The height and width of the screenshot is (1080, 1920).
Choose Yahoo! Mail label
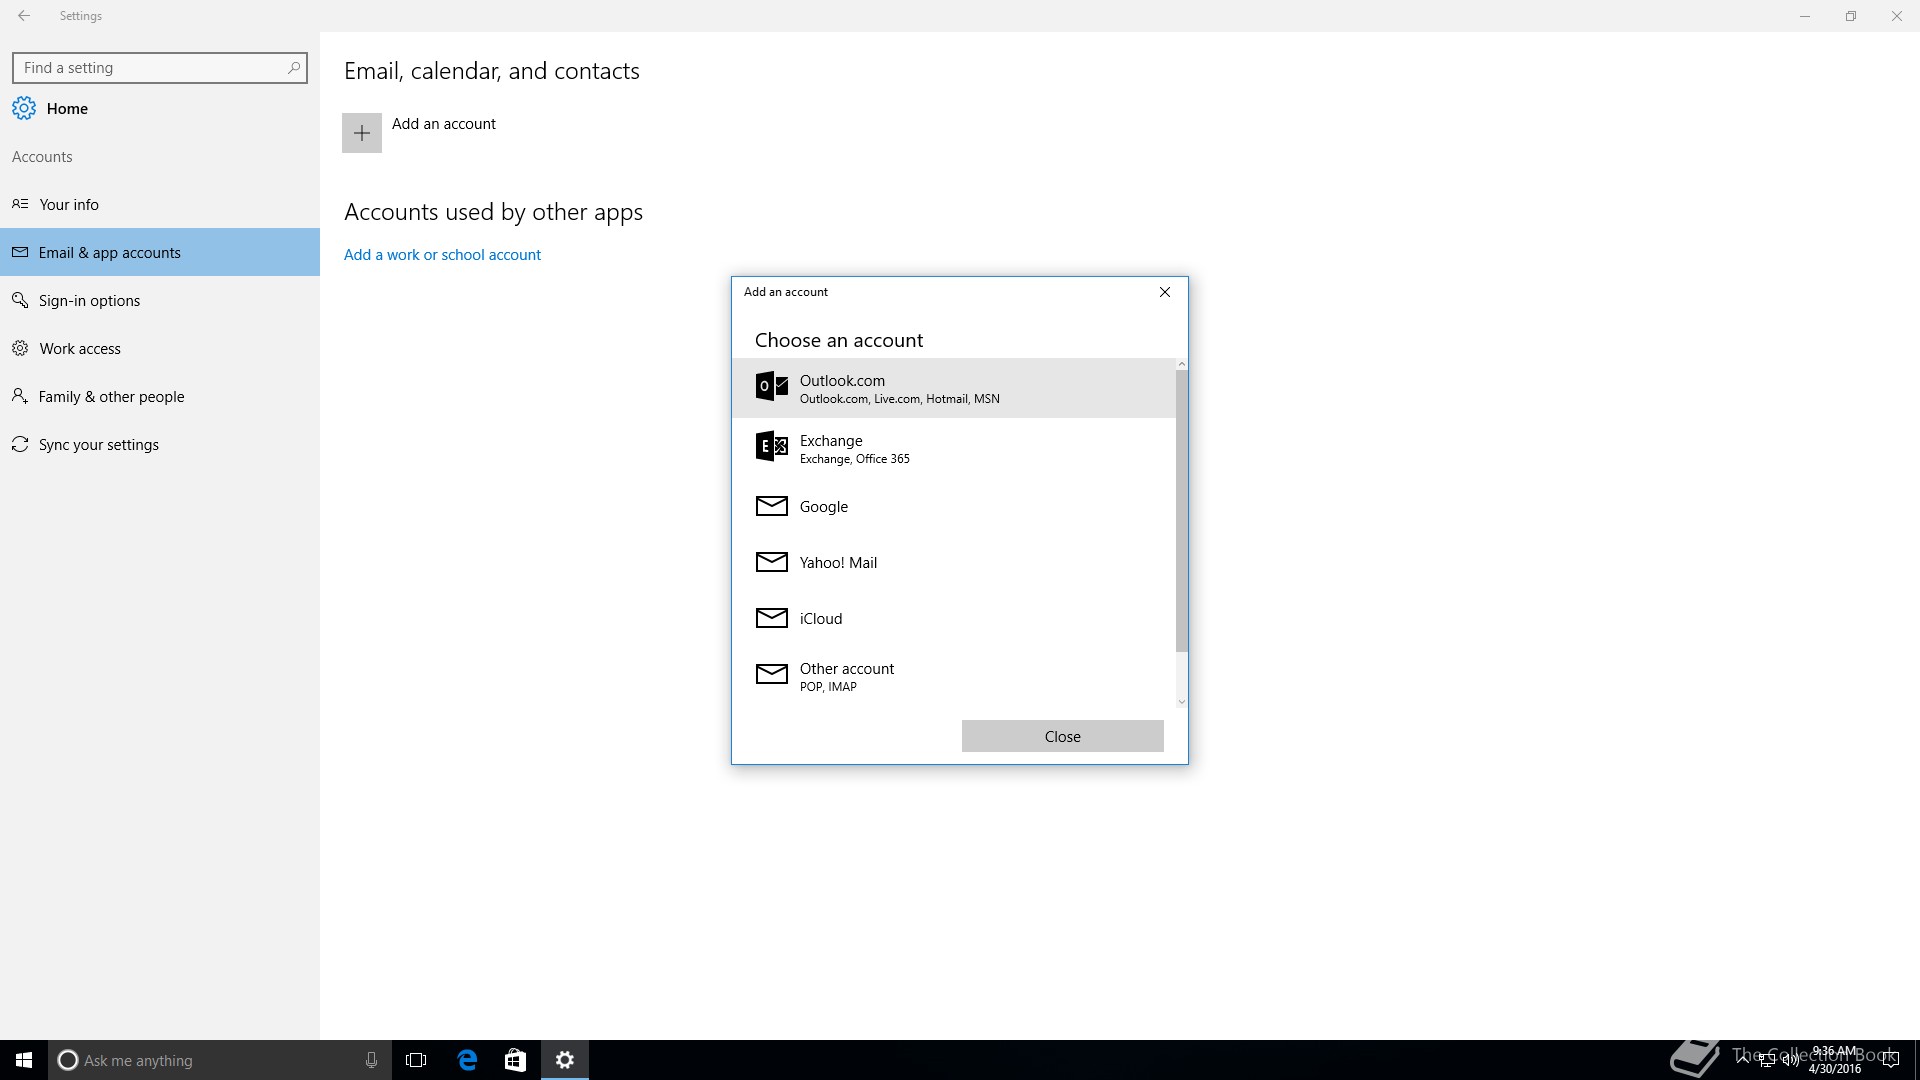[x=838, y=563]
